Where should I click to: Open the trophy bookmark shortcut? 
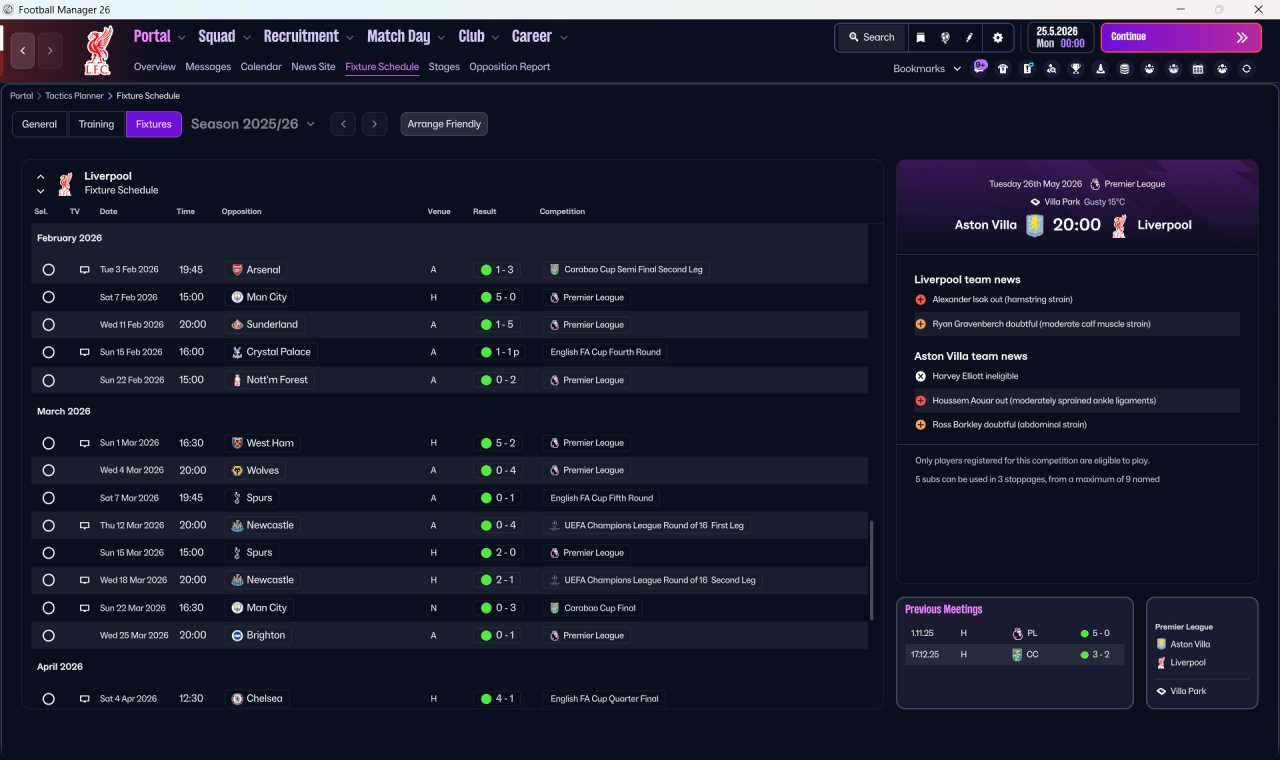1076,69
